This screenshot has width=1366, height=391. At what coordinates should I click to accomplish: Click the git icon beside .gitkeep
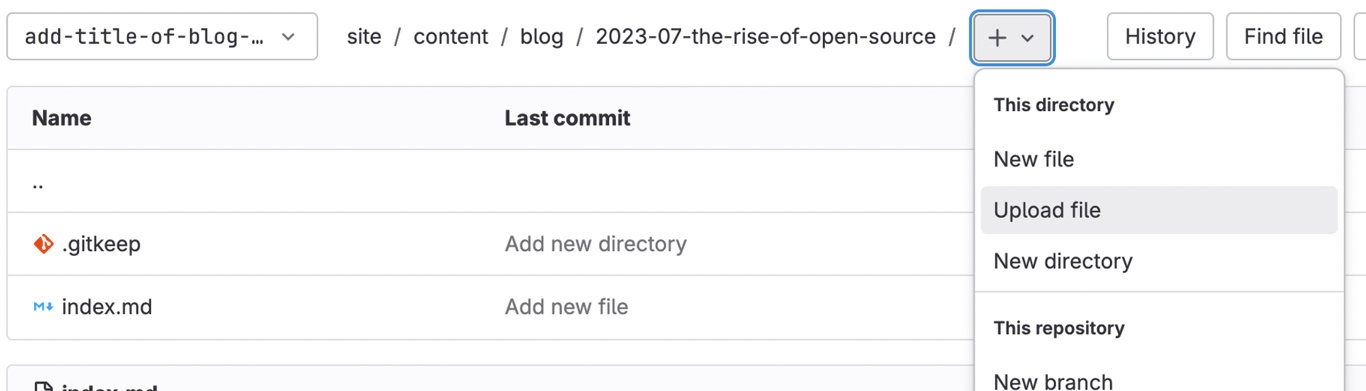click(43, 244)
